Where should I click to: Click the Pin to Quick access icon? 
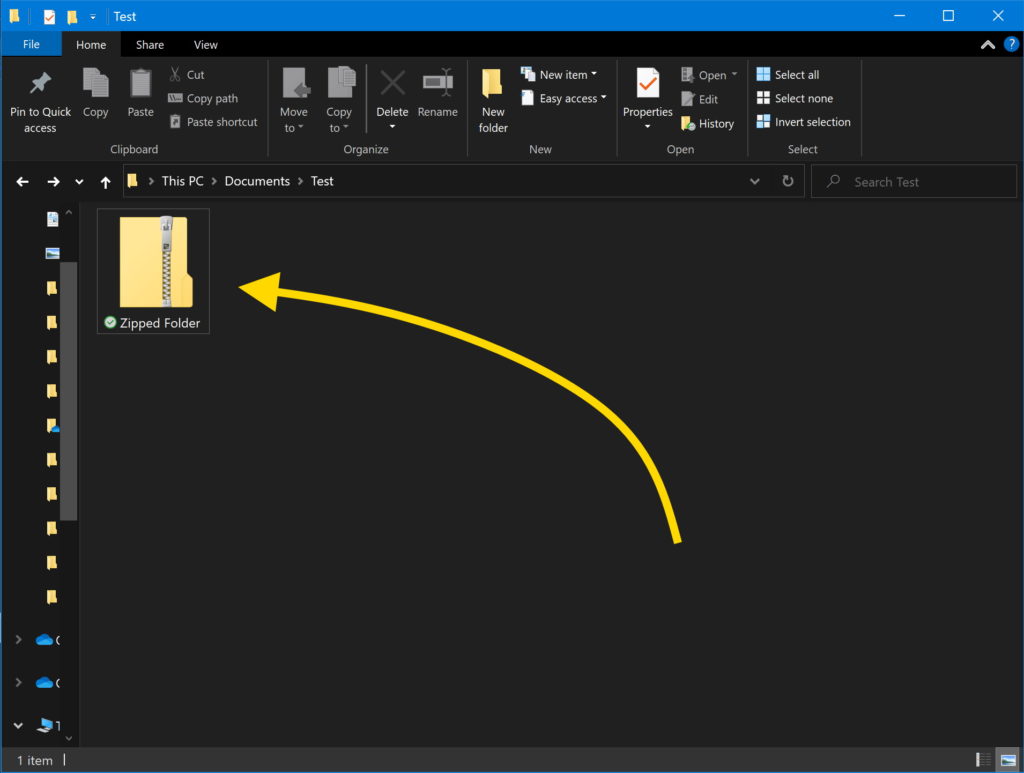(x=40, y=83)
